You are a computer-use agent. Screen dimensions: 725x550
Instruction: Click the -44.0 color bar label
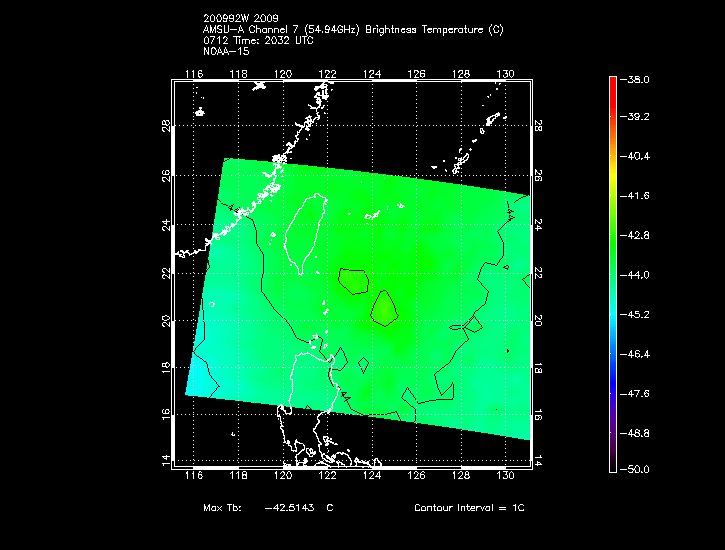638,274
